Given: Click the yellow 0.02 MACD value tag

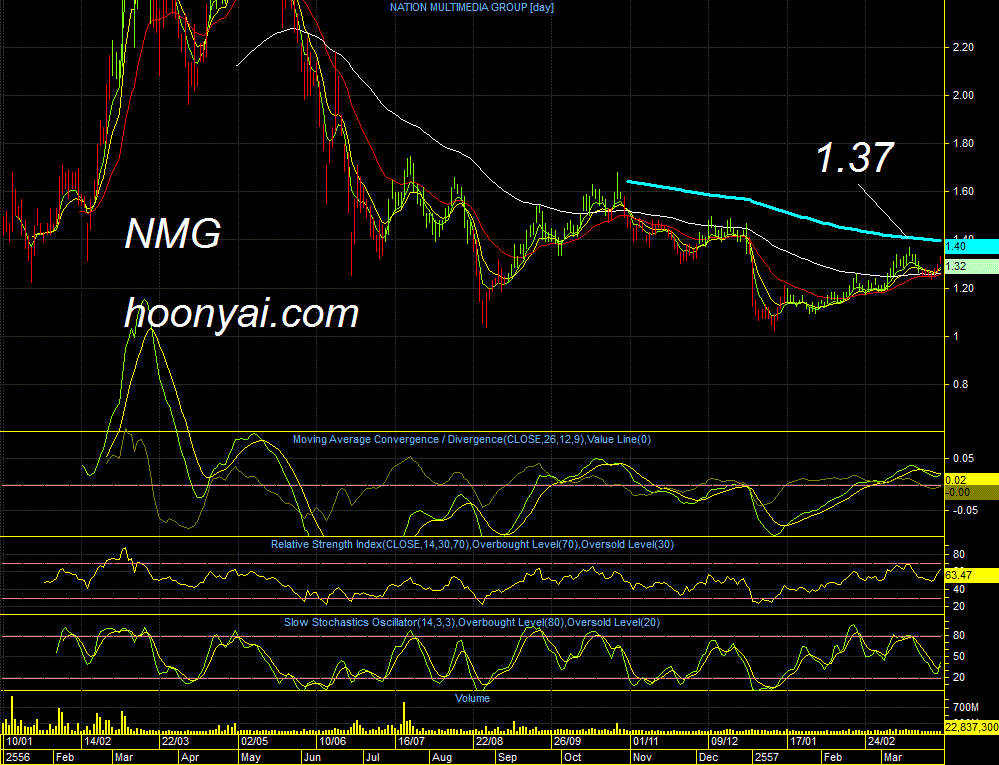Looking at the screenshot, I should (971, 480).
